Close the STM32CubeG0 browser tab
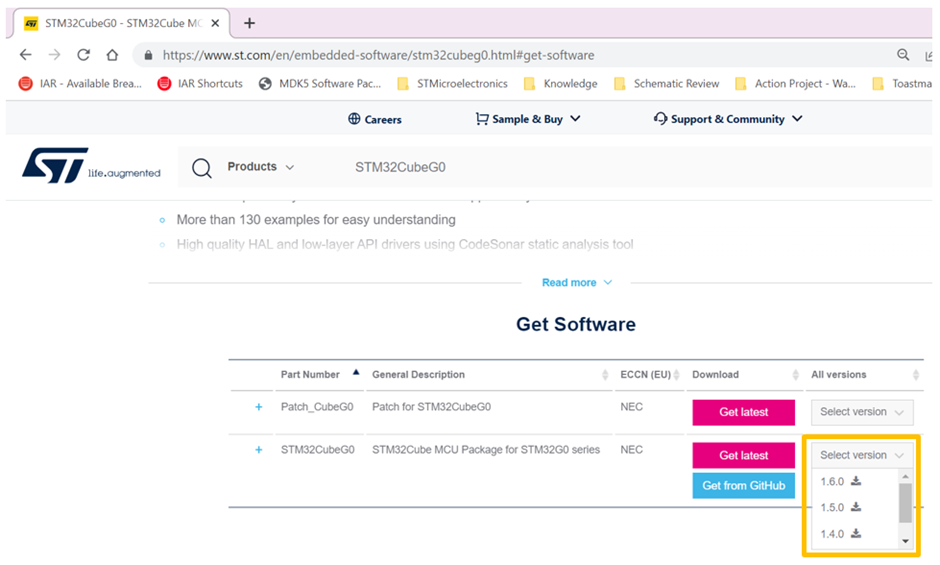The height and width of the screenshot is (565, 940). (215, 23)
